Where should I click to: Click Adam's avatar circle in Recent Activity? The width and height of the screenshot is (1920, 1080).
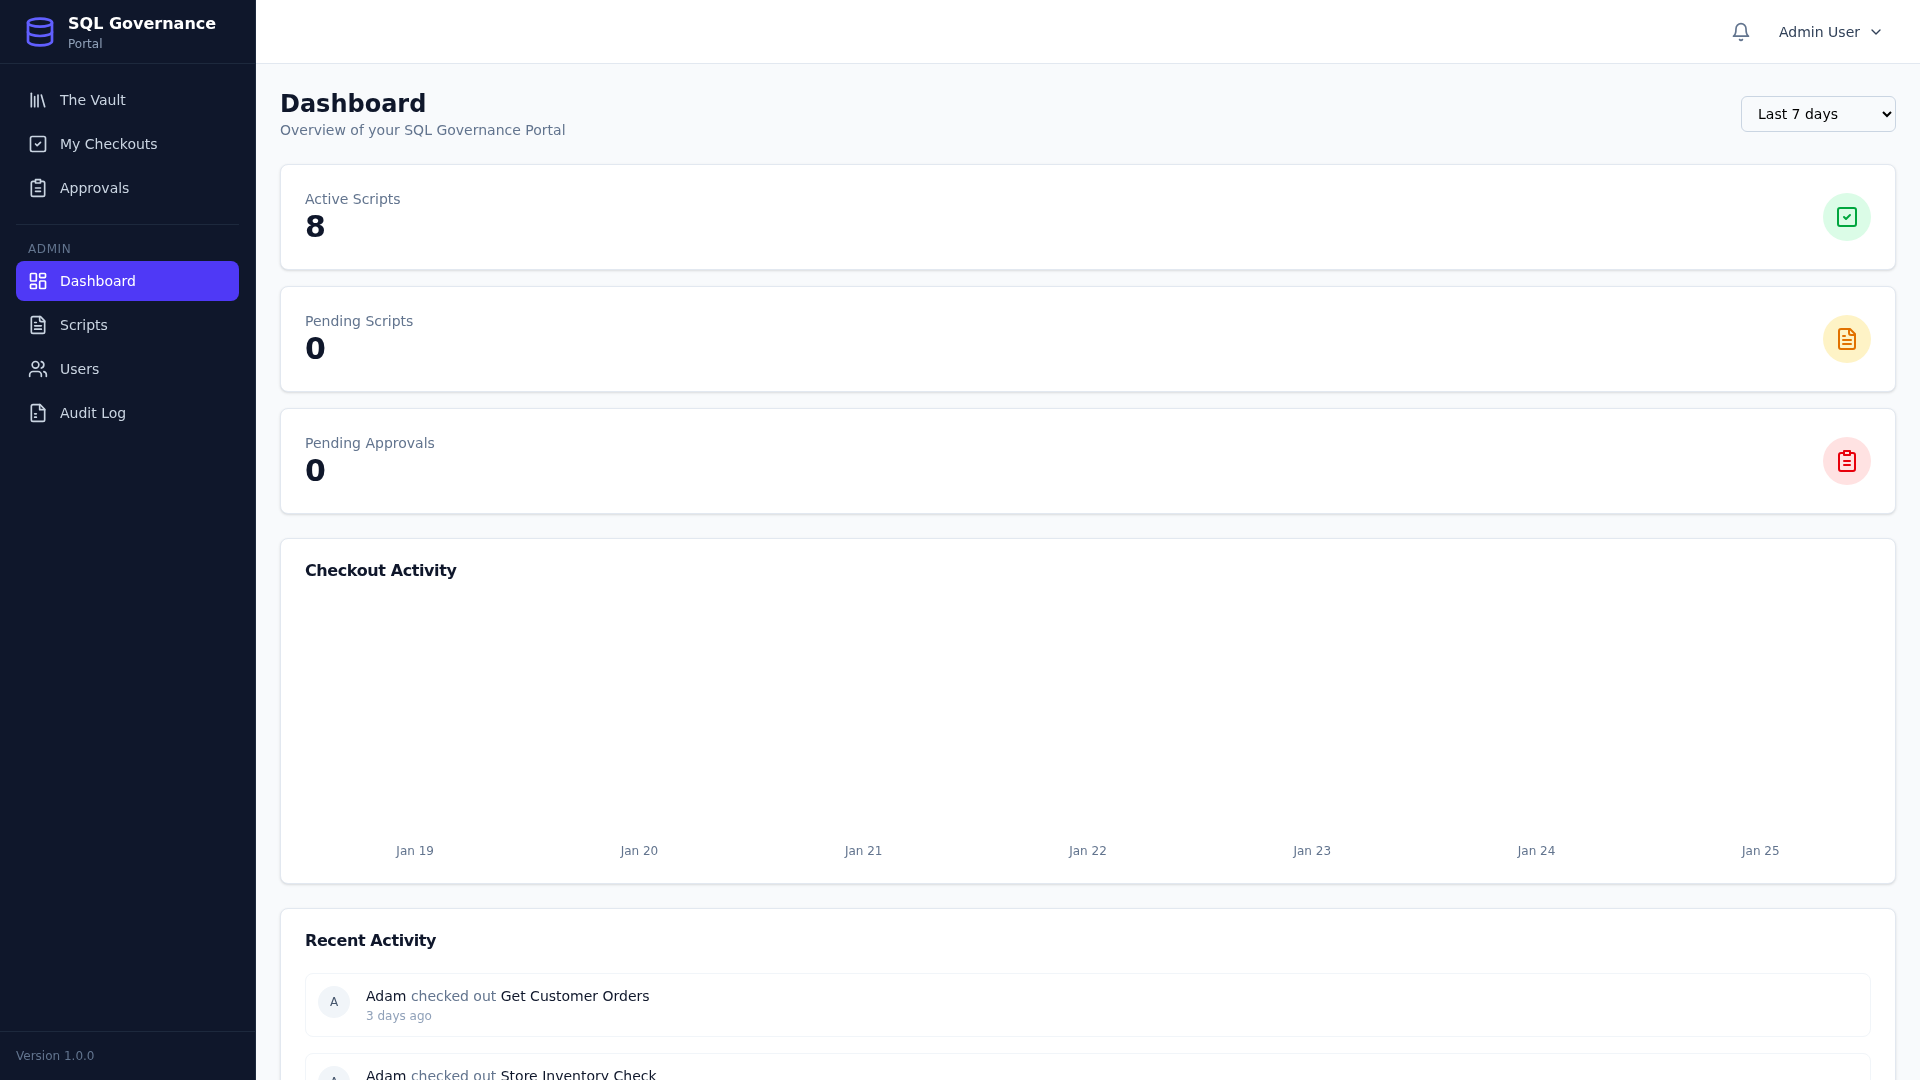pyautogui.click(x=334, y=1002)
